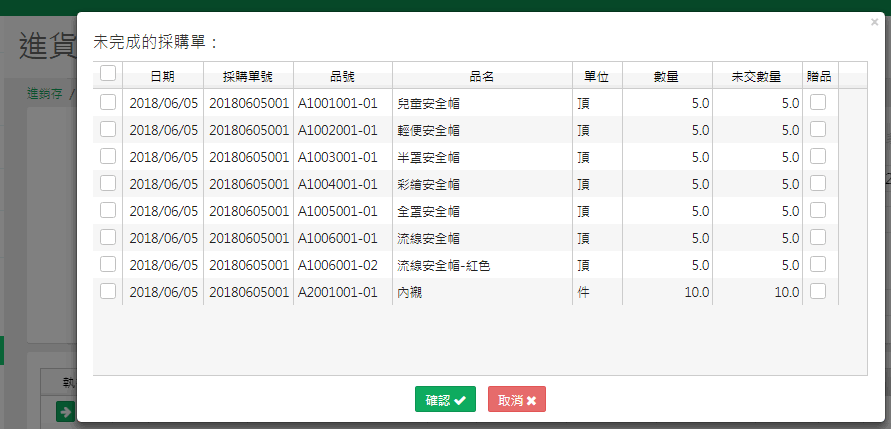Viewport: 891px width, 429px height.
Task: Mark 彩繪安全帽 as 贈品
Action: tap(818, 183)
